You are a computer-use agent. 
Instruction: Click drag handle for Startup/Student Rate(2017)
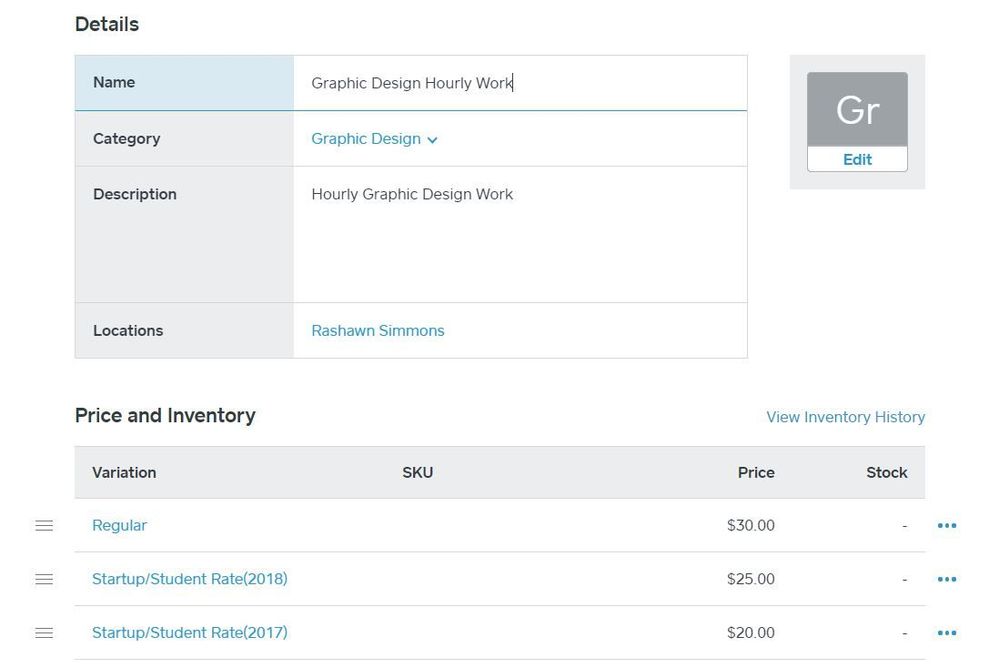point(44,632)
